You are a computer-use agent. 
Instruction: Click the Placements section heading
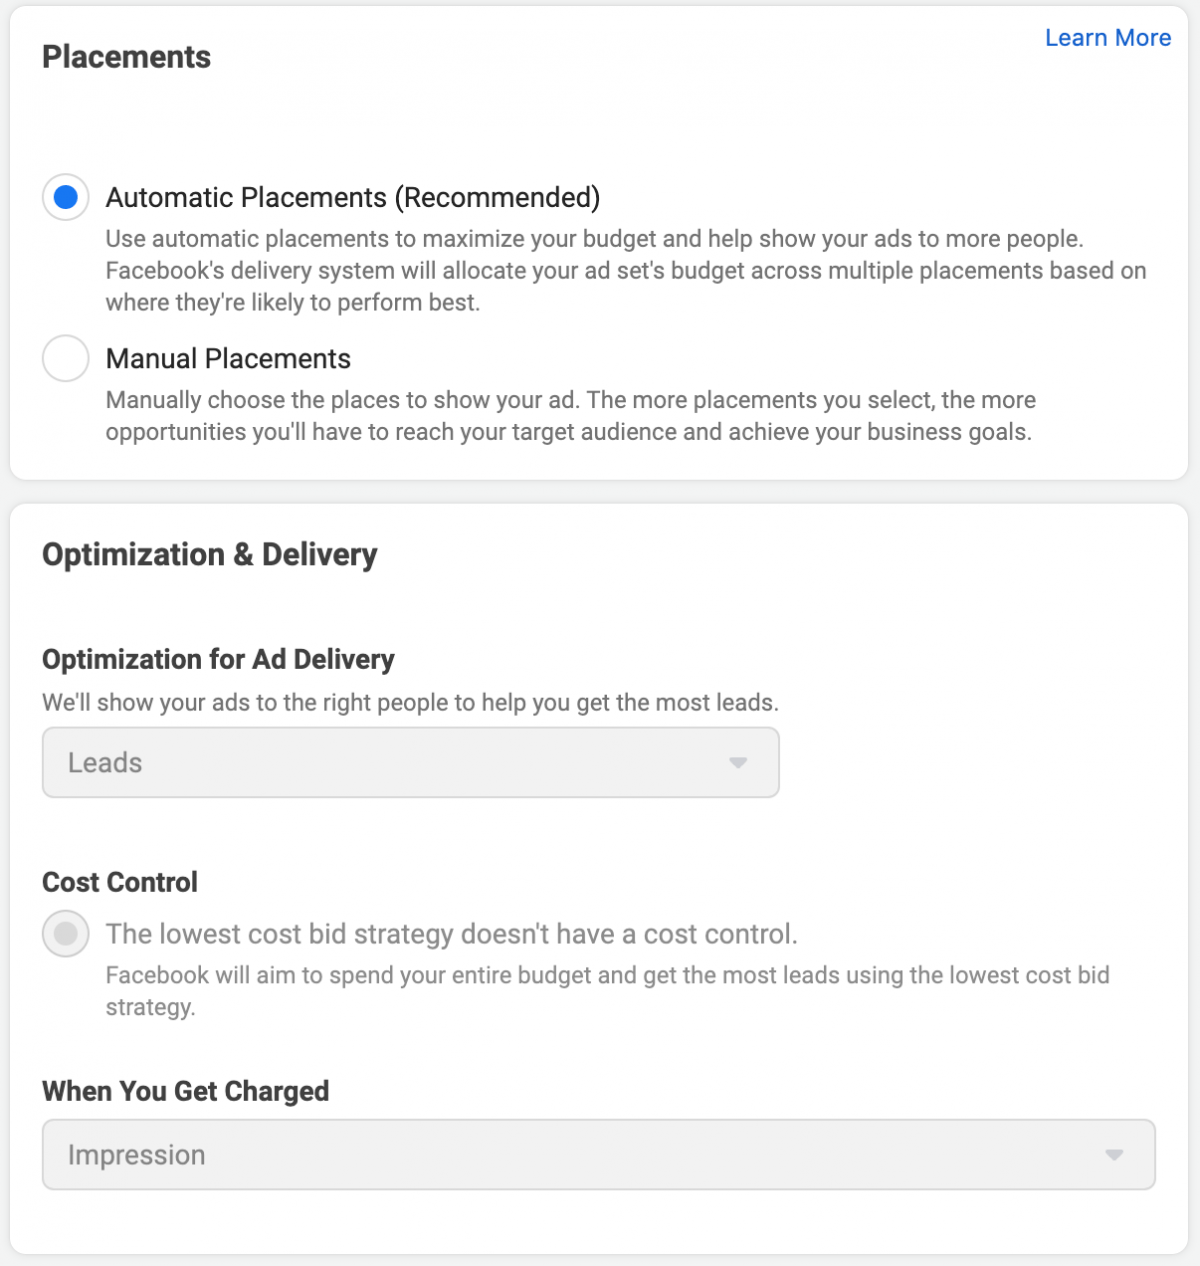coord(126,57)
